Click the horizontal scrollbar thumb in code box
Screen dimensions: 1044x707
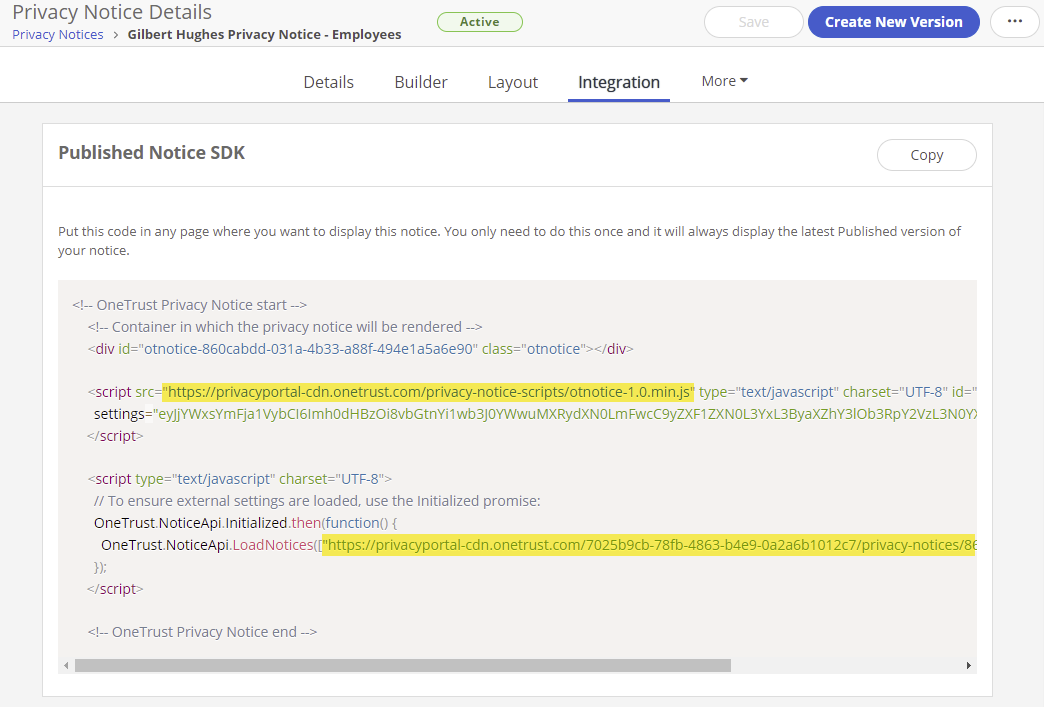(x=403, y=665)
